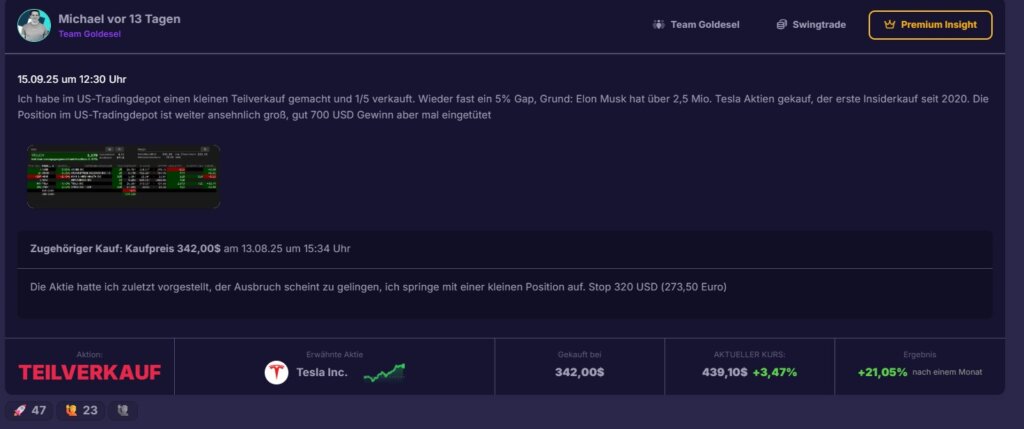1024x429 pixels.
Task: Click Michael's profile avatar
Action: pos(34,25)
